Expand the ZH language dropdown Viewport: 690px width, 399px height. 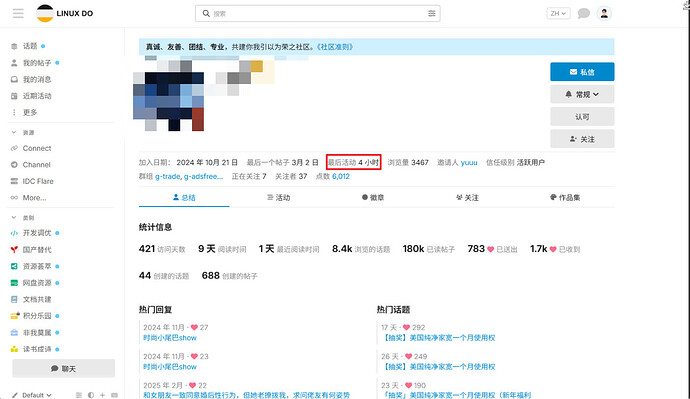(558, 13)
